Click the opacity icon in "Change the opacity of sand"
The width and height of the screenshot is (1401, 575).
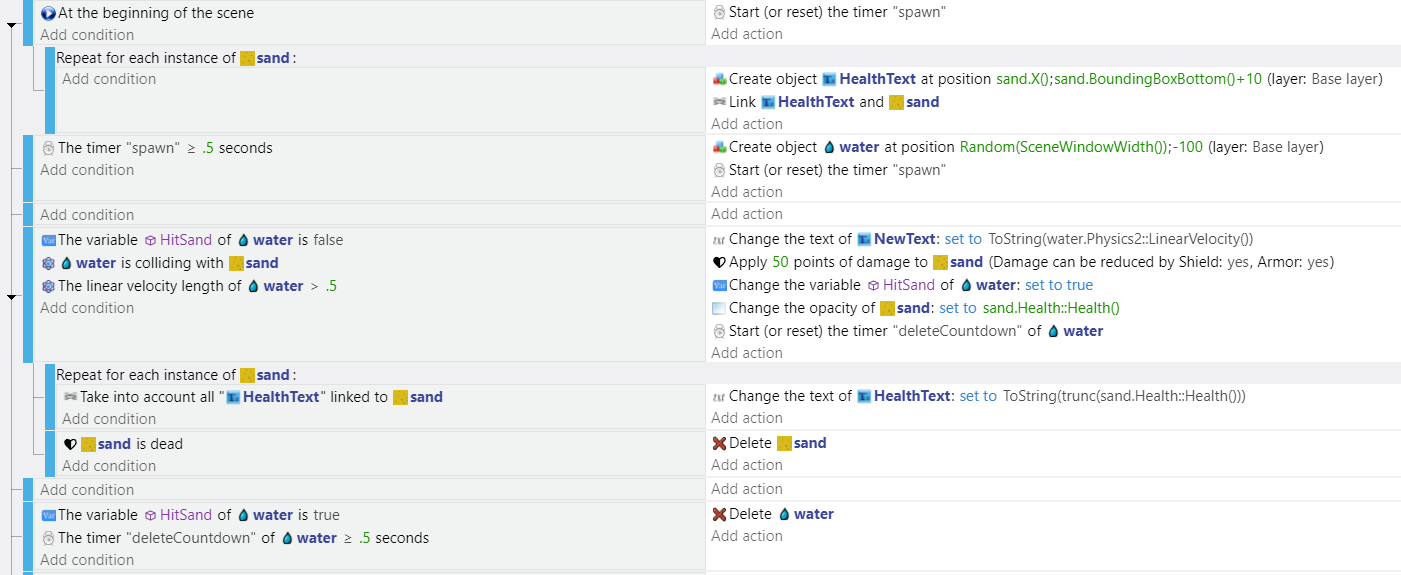[x=719, y=308]
